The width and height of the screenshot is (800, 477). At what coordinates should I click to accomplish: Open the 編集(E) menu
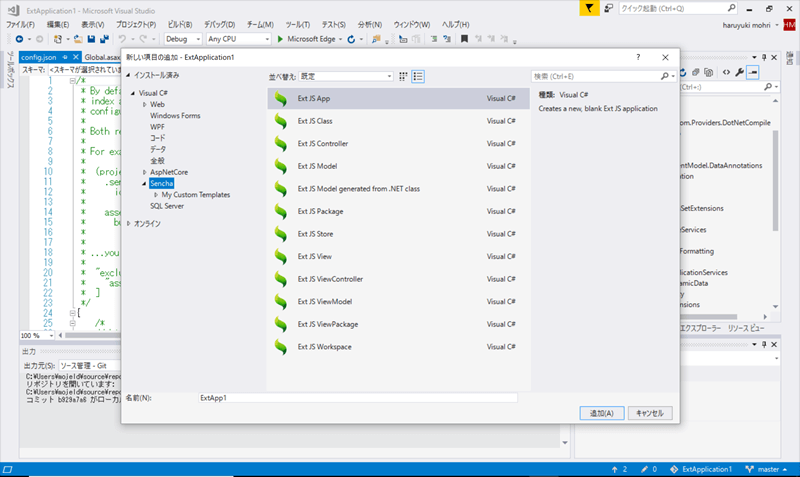click(x=58, y=24)
